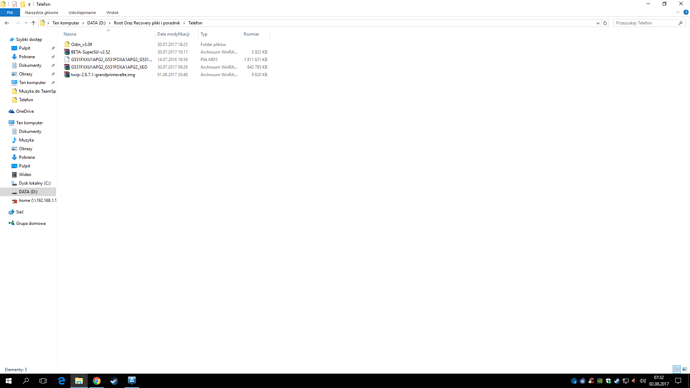This screenshot has height=388, width=690.
Task: Switch to large icons view in status bar
Action: pyautogui.click(x=684, y=369)
